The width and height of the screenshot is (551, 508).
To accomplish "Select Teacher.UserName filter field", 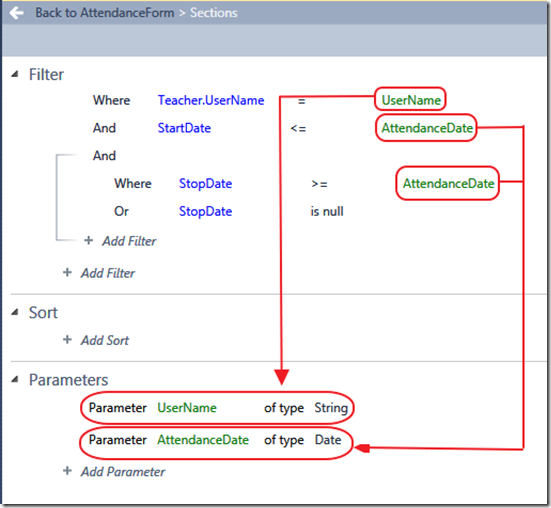I will coord(211,100).
